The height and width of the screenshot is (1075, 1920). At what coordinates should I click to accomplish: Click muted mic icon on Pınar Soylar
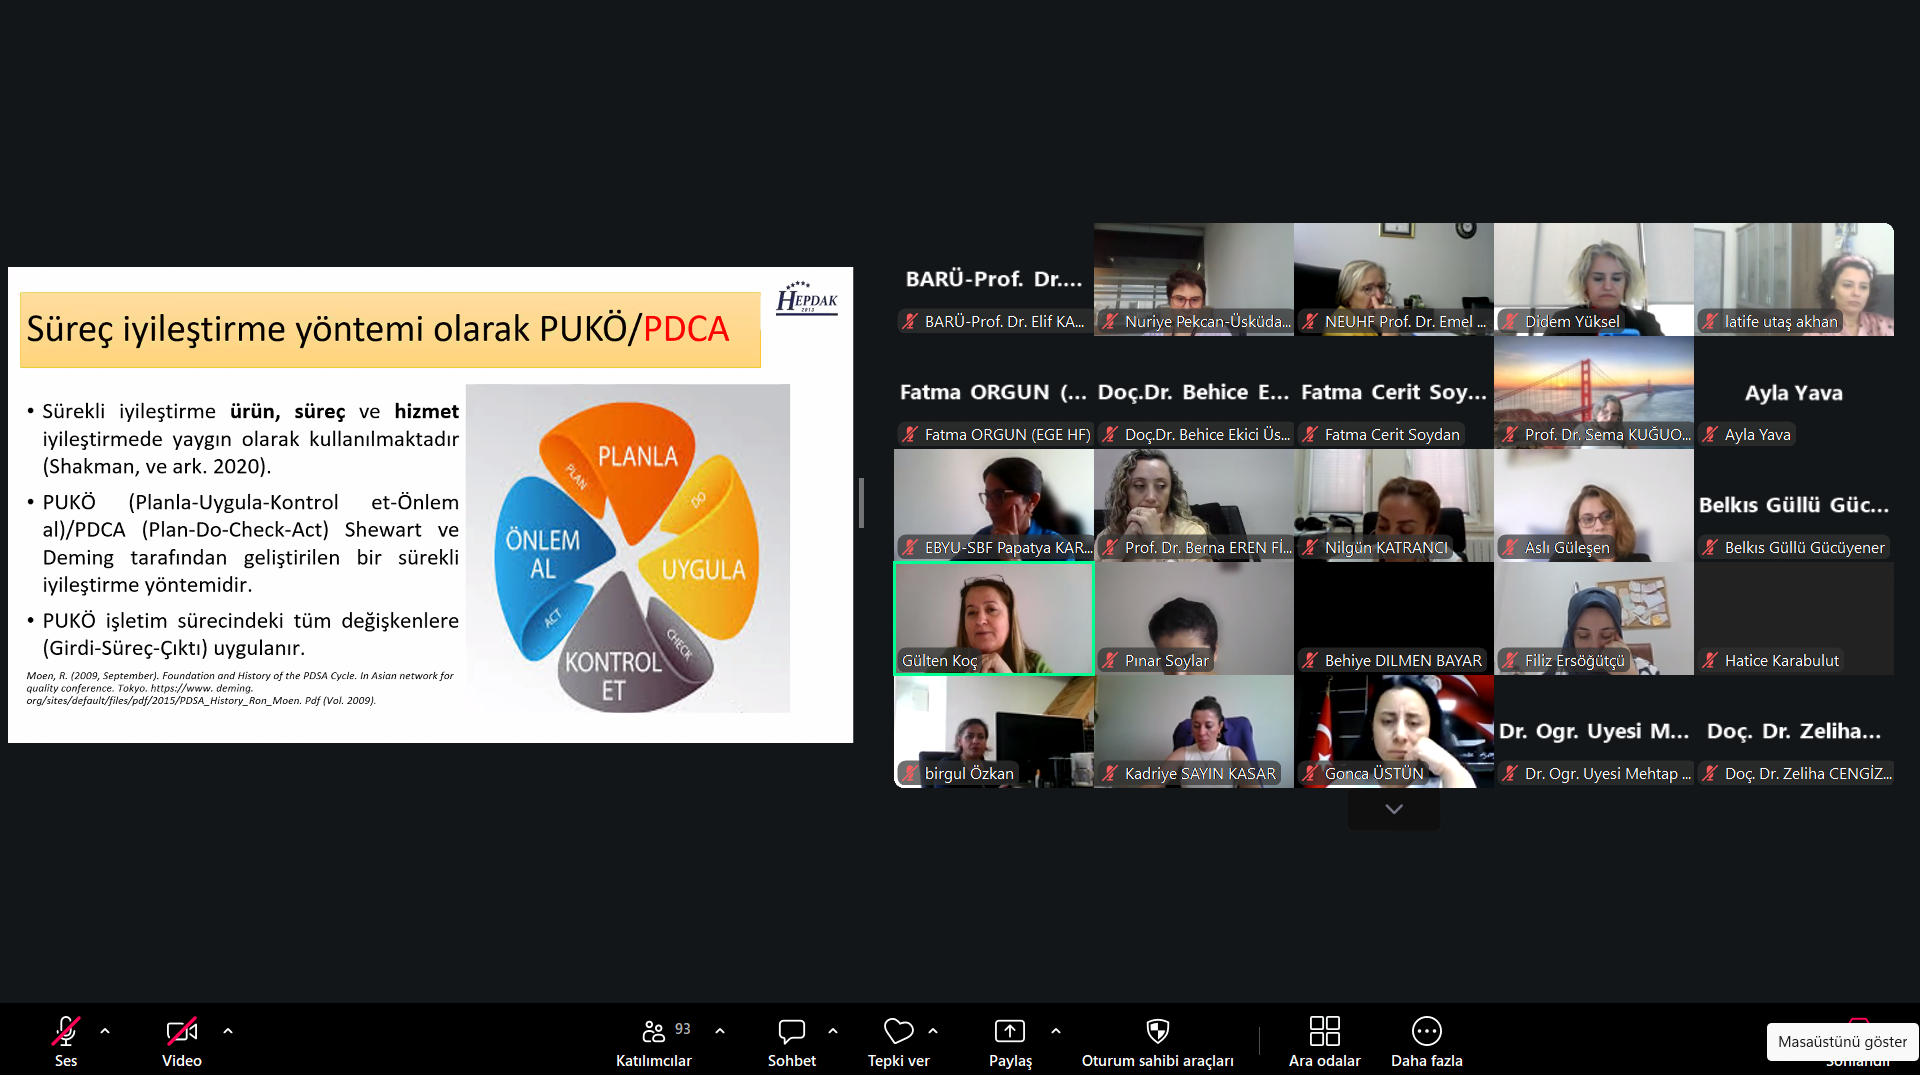(x=1110, y=661)
